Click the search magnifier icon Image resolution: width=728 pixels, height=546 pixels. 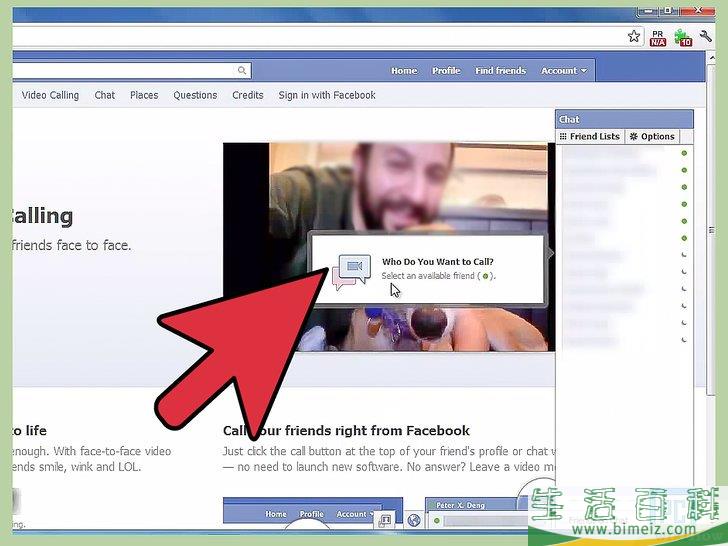[242, 71]
